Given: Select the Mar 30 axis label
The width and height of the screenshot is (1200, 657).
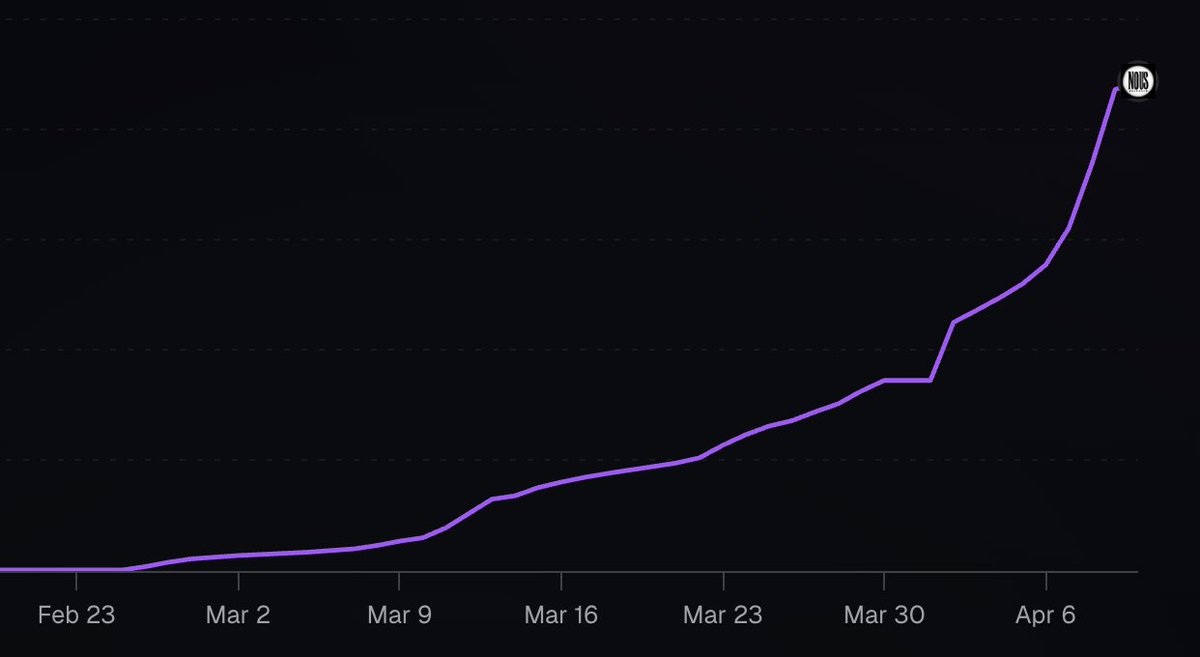Looking at the screenshot, I should [x=884, y=615].
